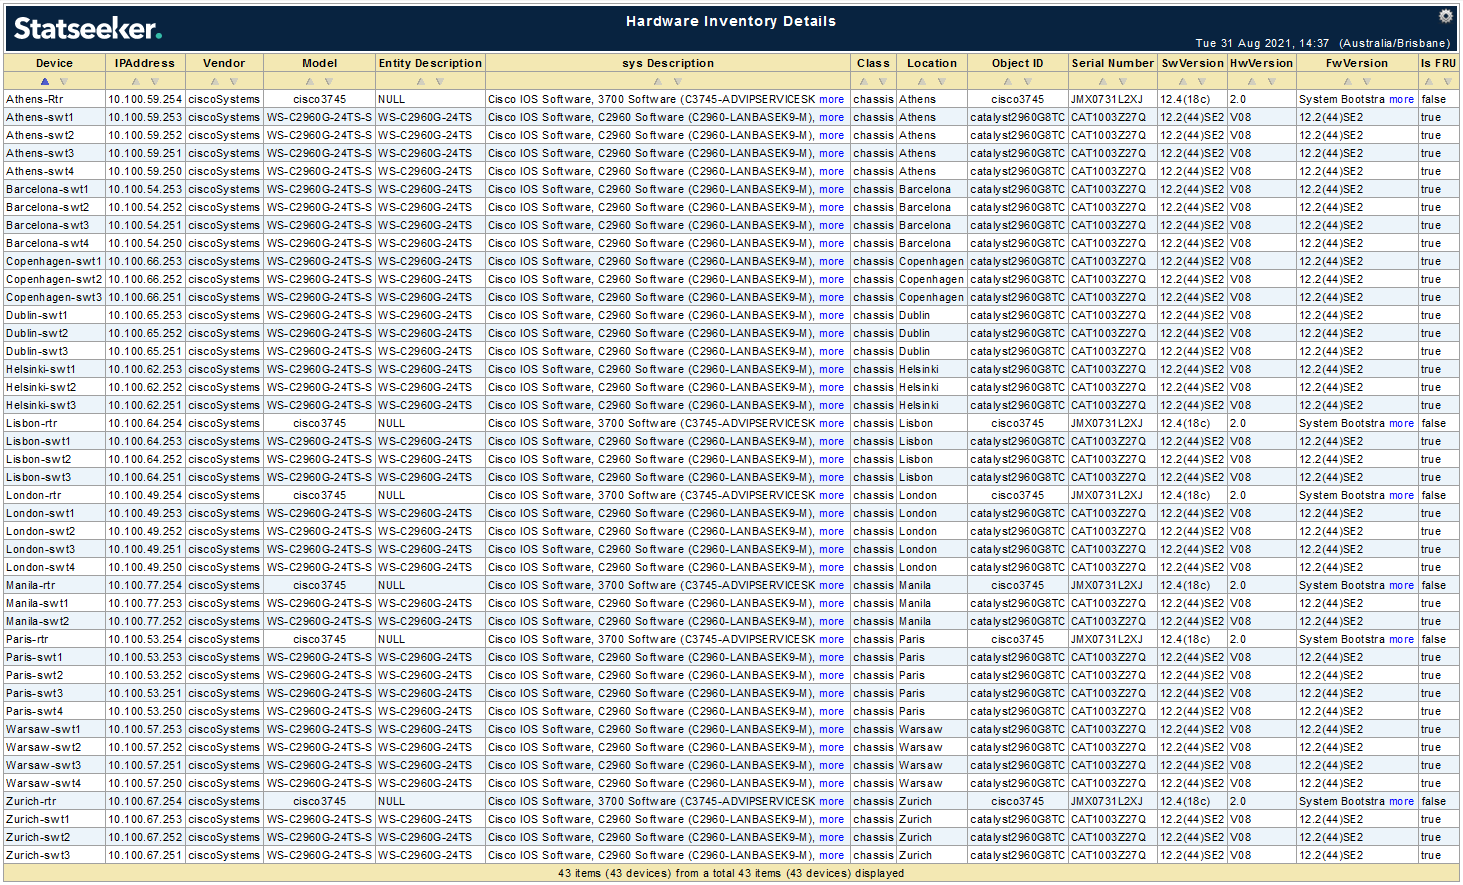
Task: Select the Copenhagen-swt2 device cell
Action: (54, 279)
